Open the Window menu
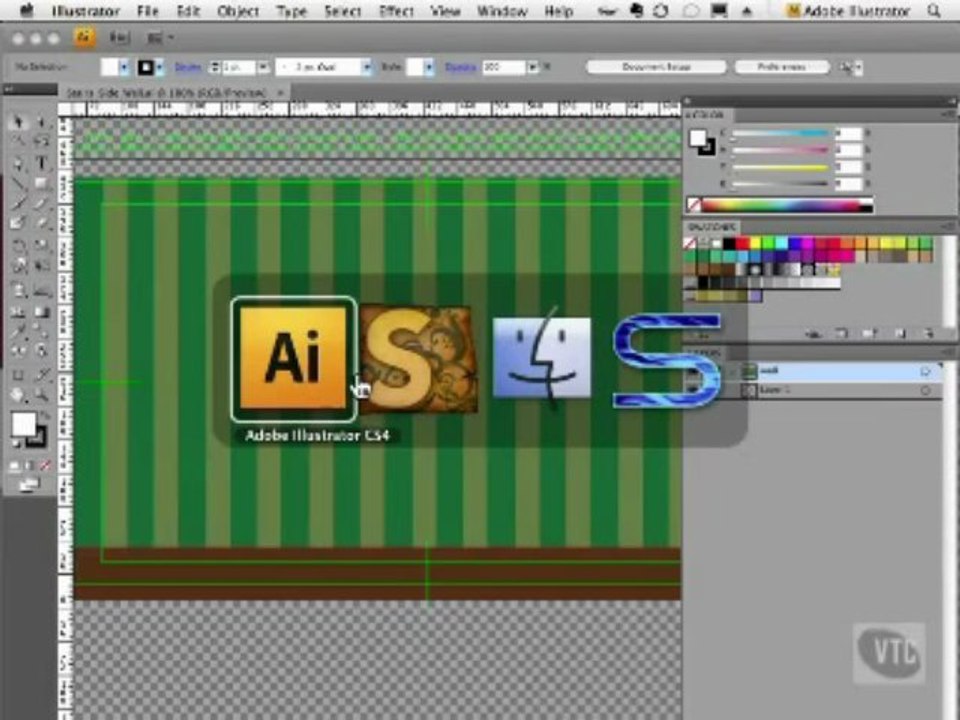The width and height of the screenshot is (960, 720). (502, 11)
